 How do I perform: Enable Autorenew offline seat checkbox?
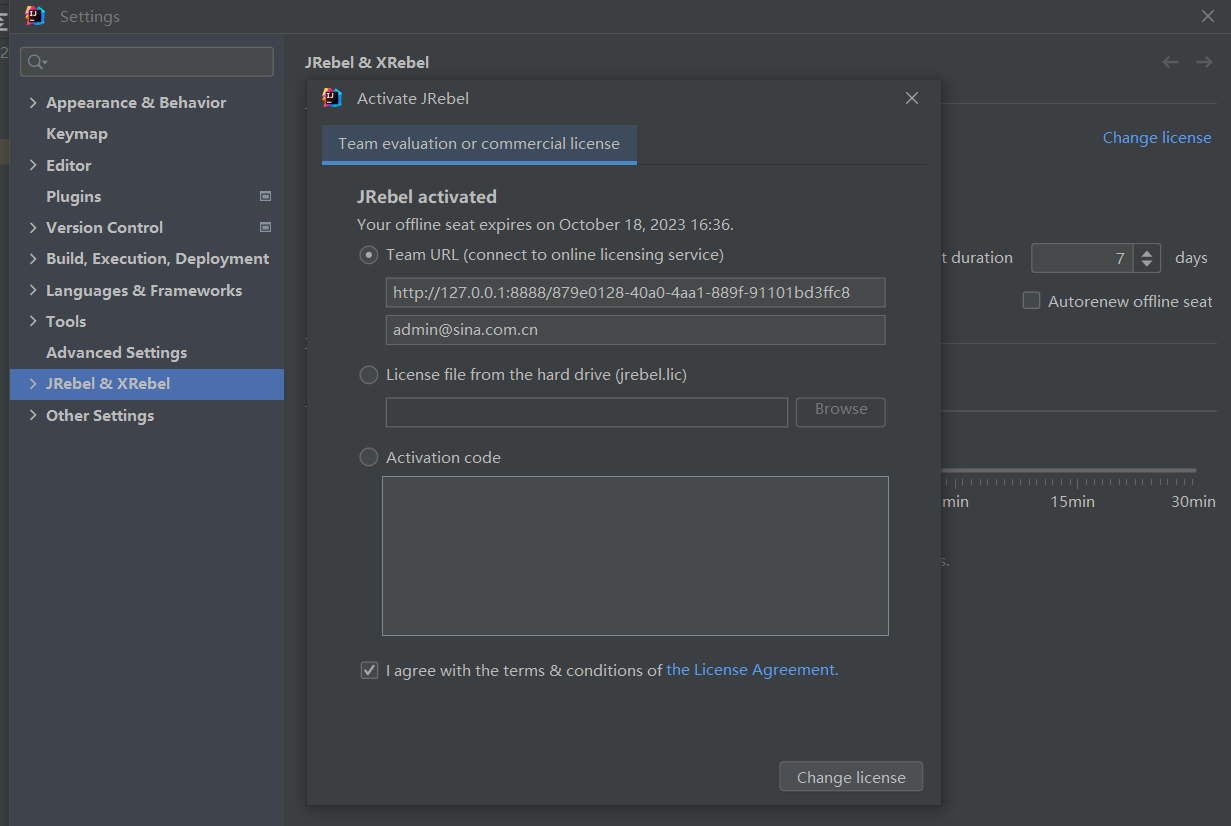click(1031, 301)
